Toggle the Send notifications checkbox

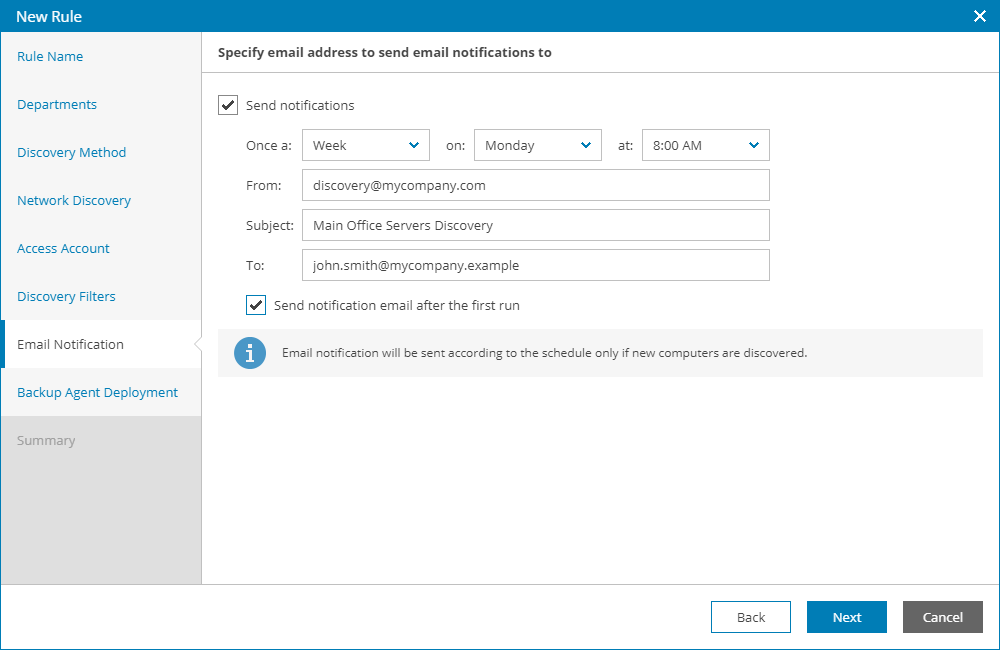(x=228, y=105)
